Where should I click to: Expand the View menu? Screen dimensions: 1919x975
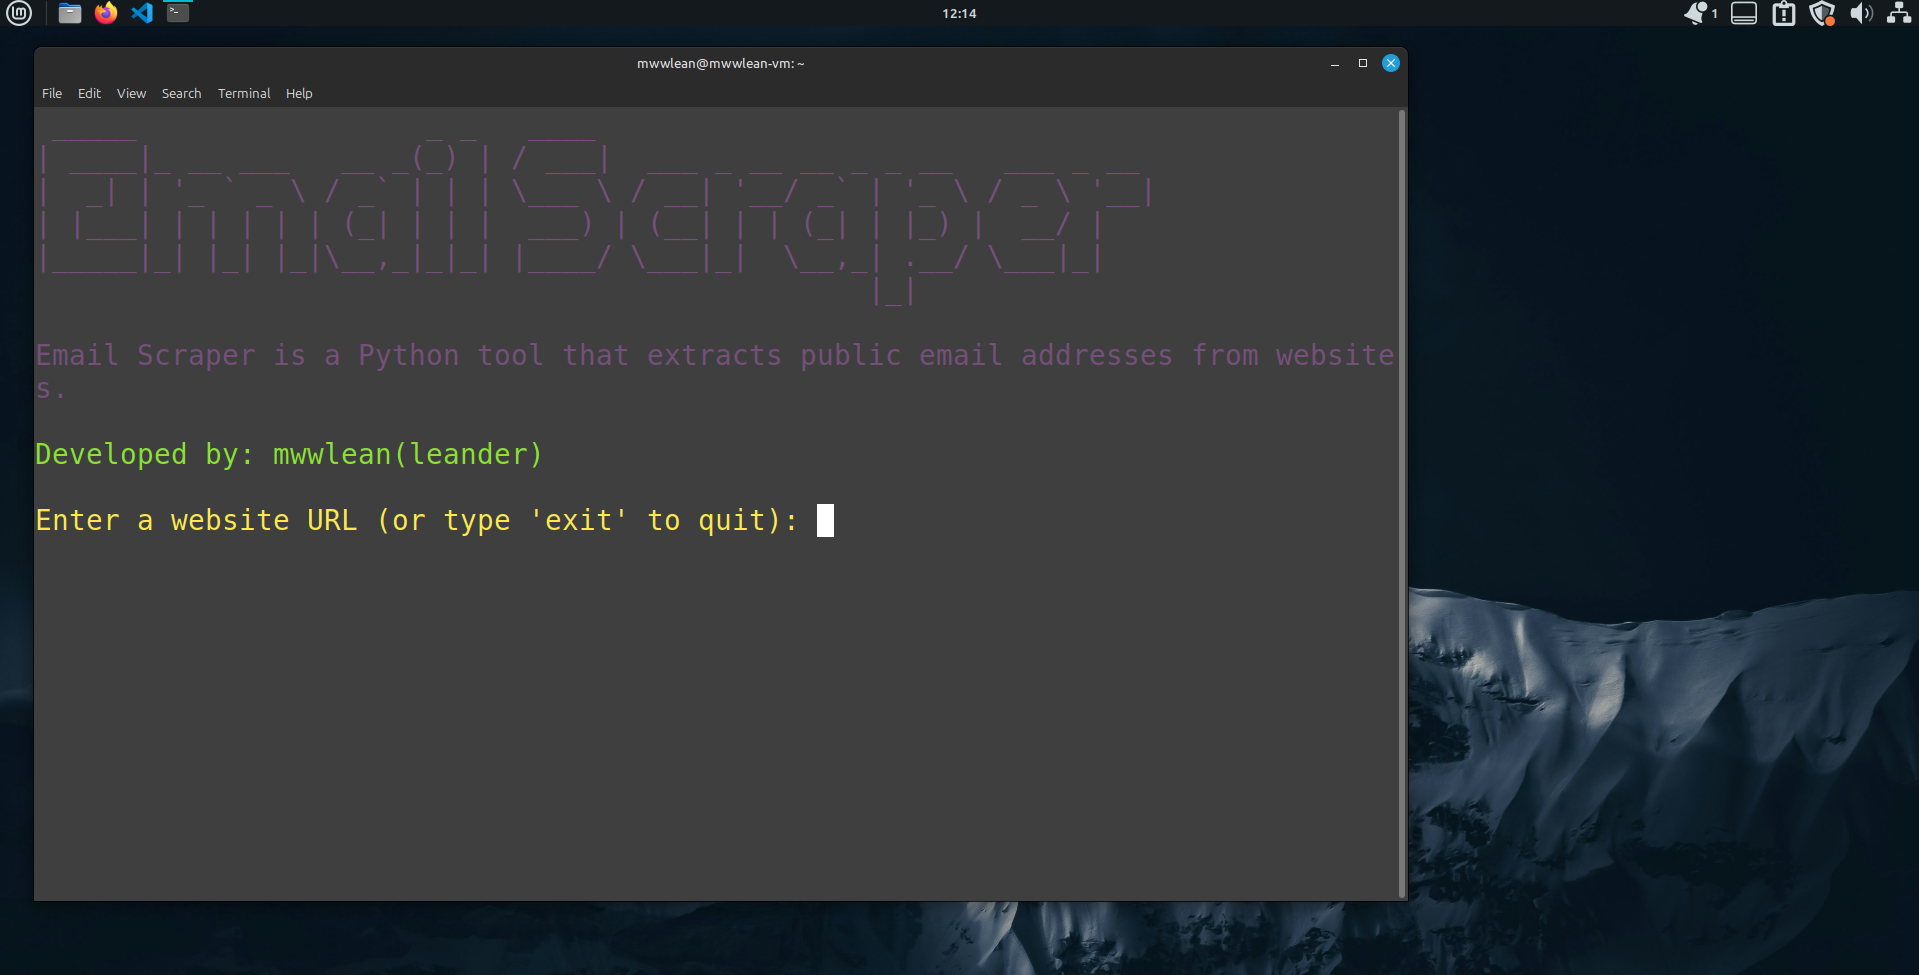[131, 93]
